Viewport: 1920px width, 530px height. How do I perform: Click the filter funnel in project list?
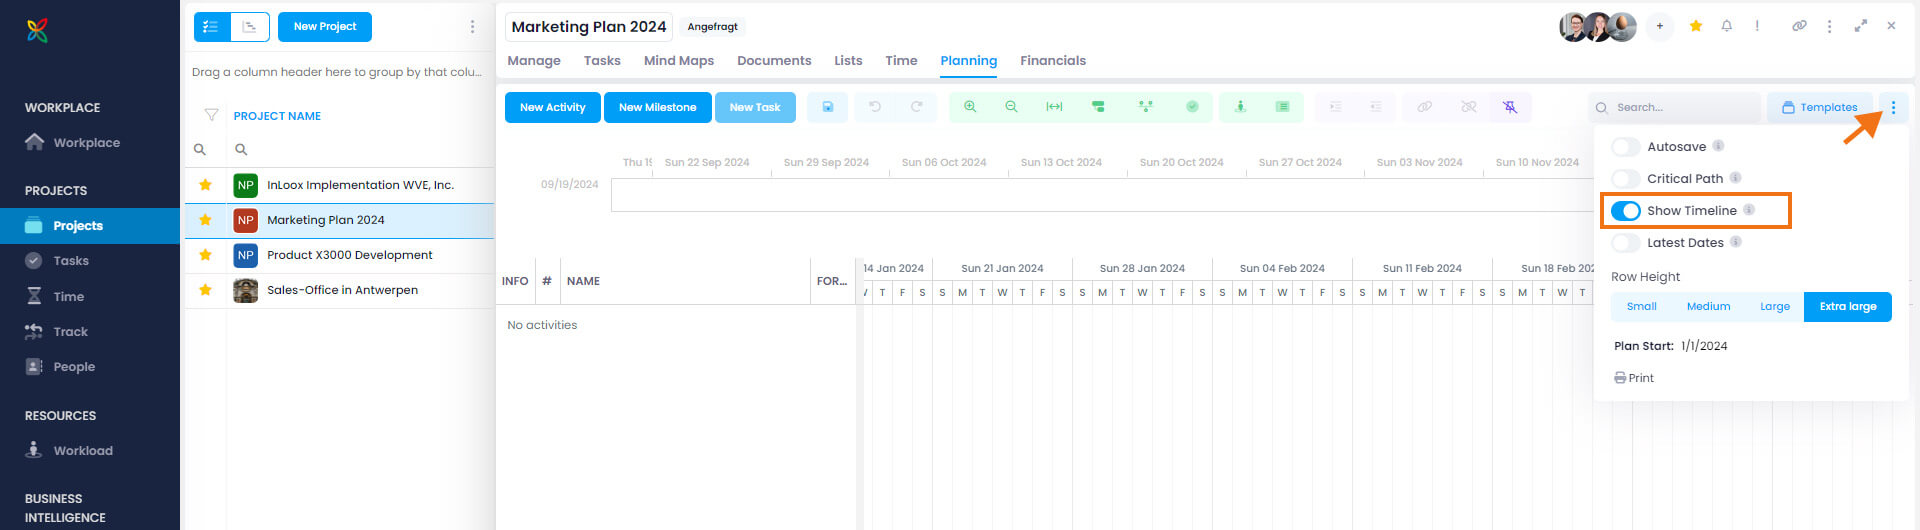[211, 115]
